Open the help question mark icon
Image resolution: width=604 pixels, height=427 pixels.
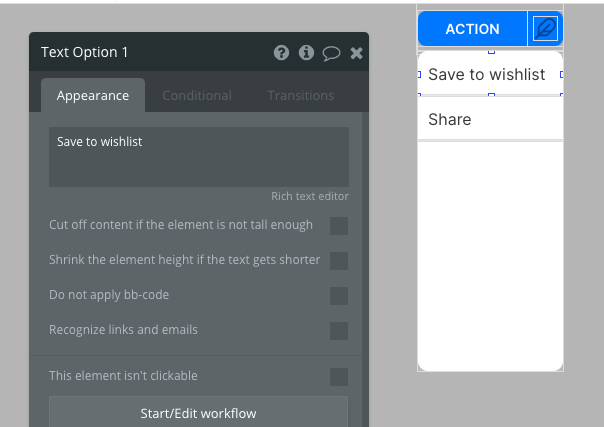(282, 53)
